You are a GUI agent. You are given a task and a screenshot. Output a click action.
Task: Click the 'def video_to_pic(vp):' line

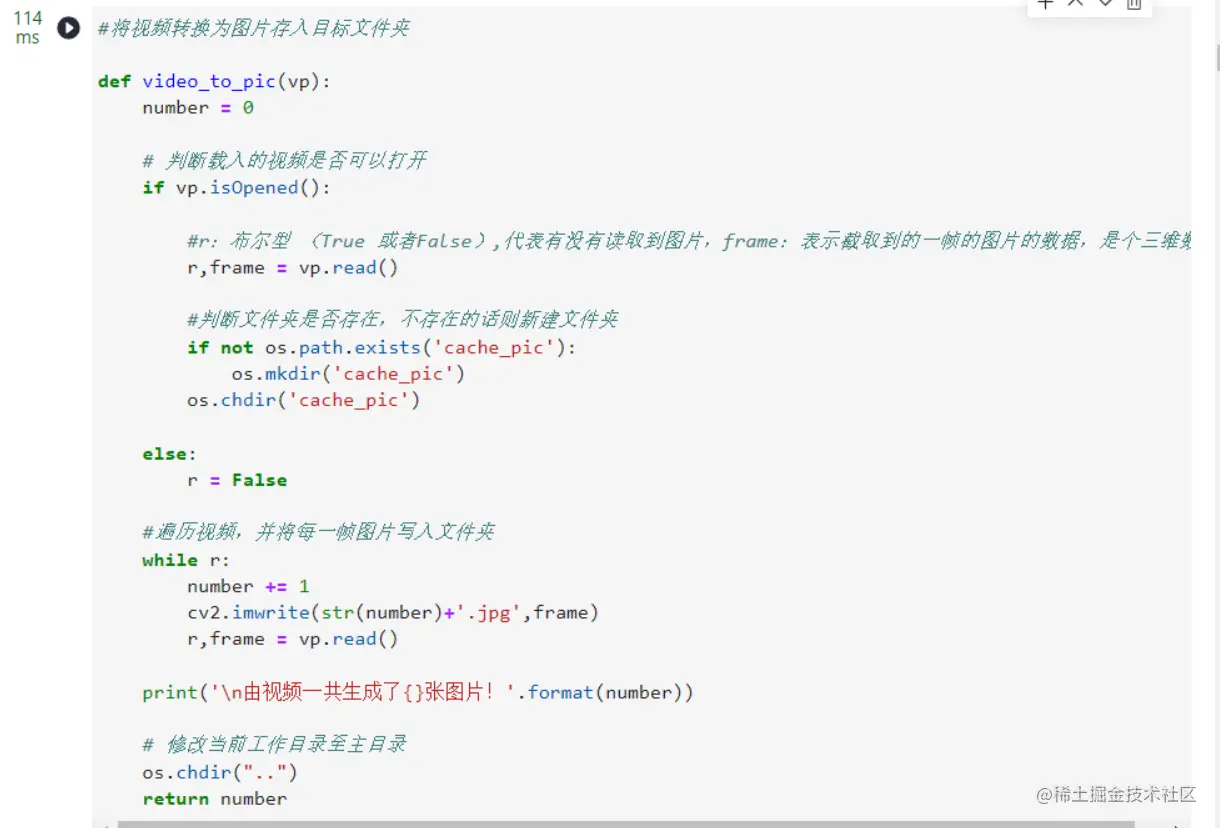click(214, 81)
